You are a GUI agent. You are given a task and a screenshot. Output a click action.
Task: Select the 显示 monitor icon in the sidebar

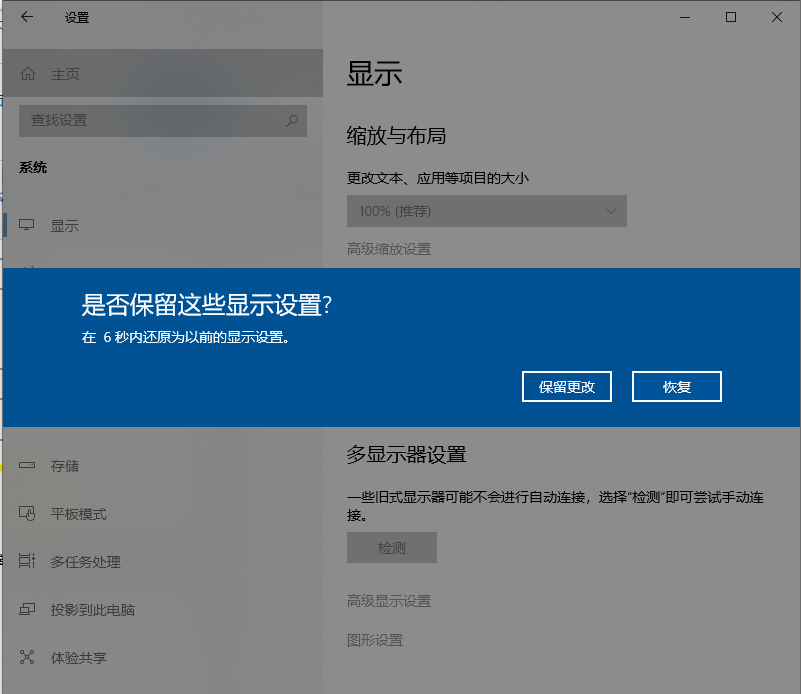28,226
